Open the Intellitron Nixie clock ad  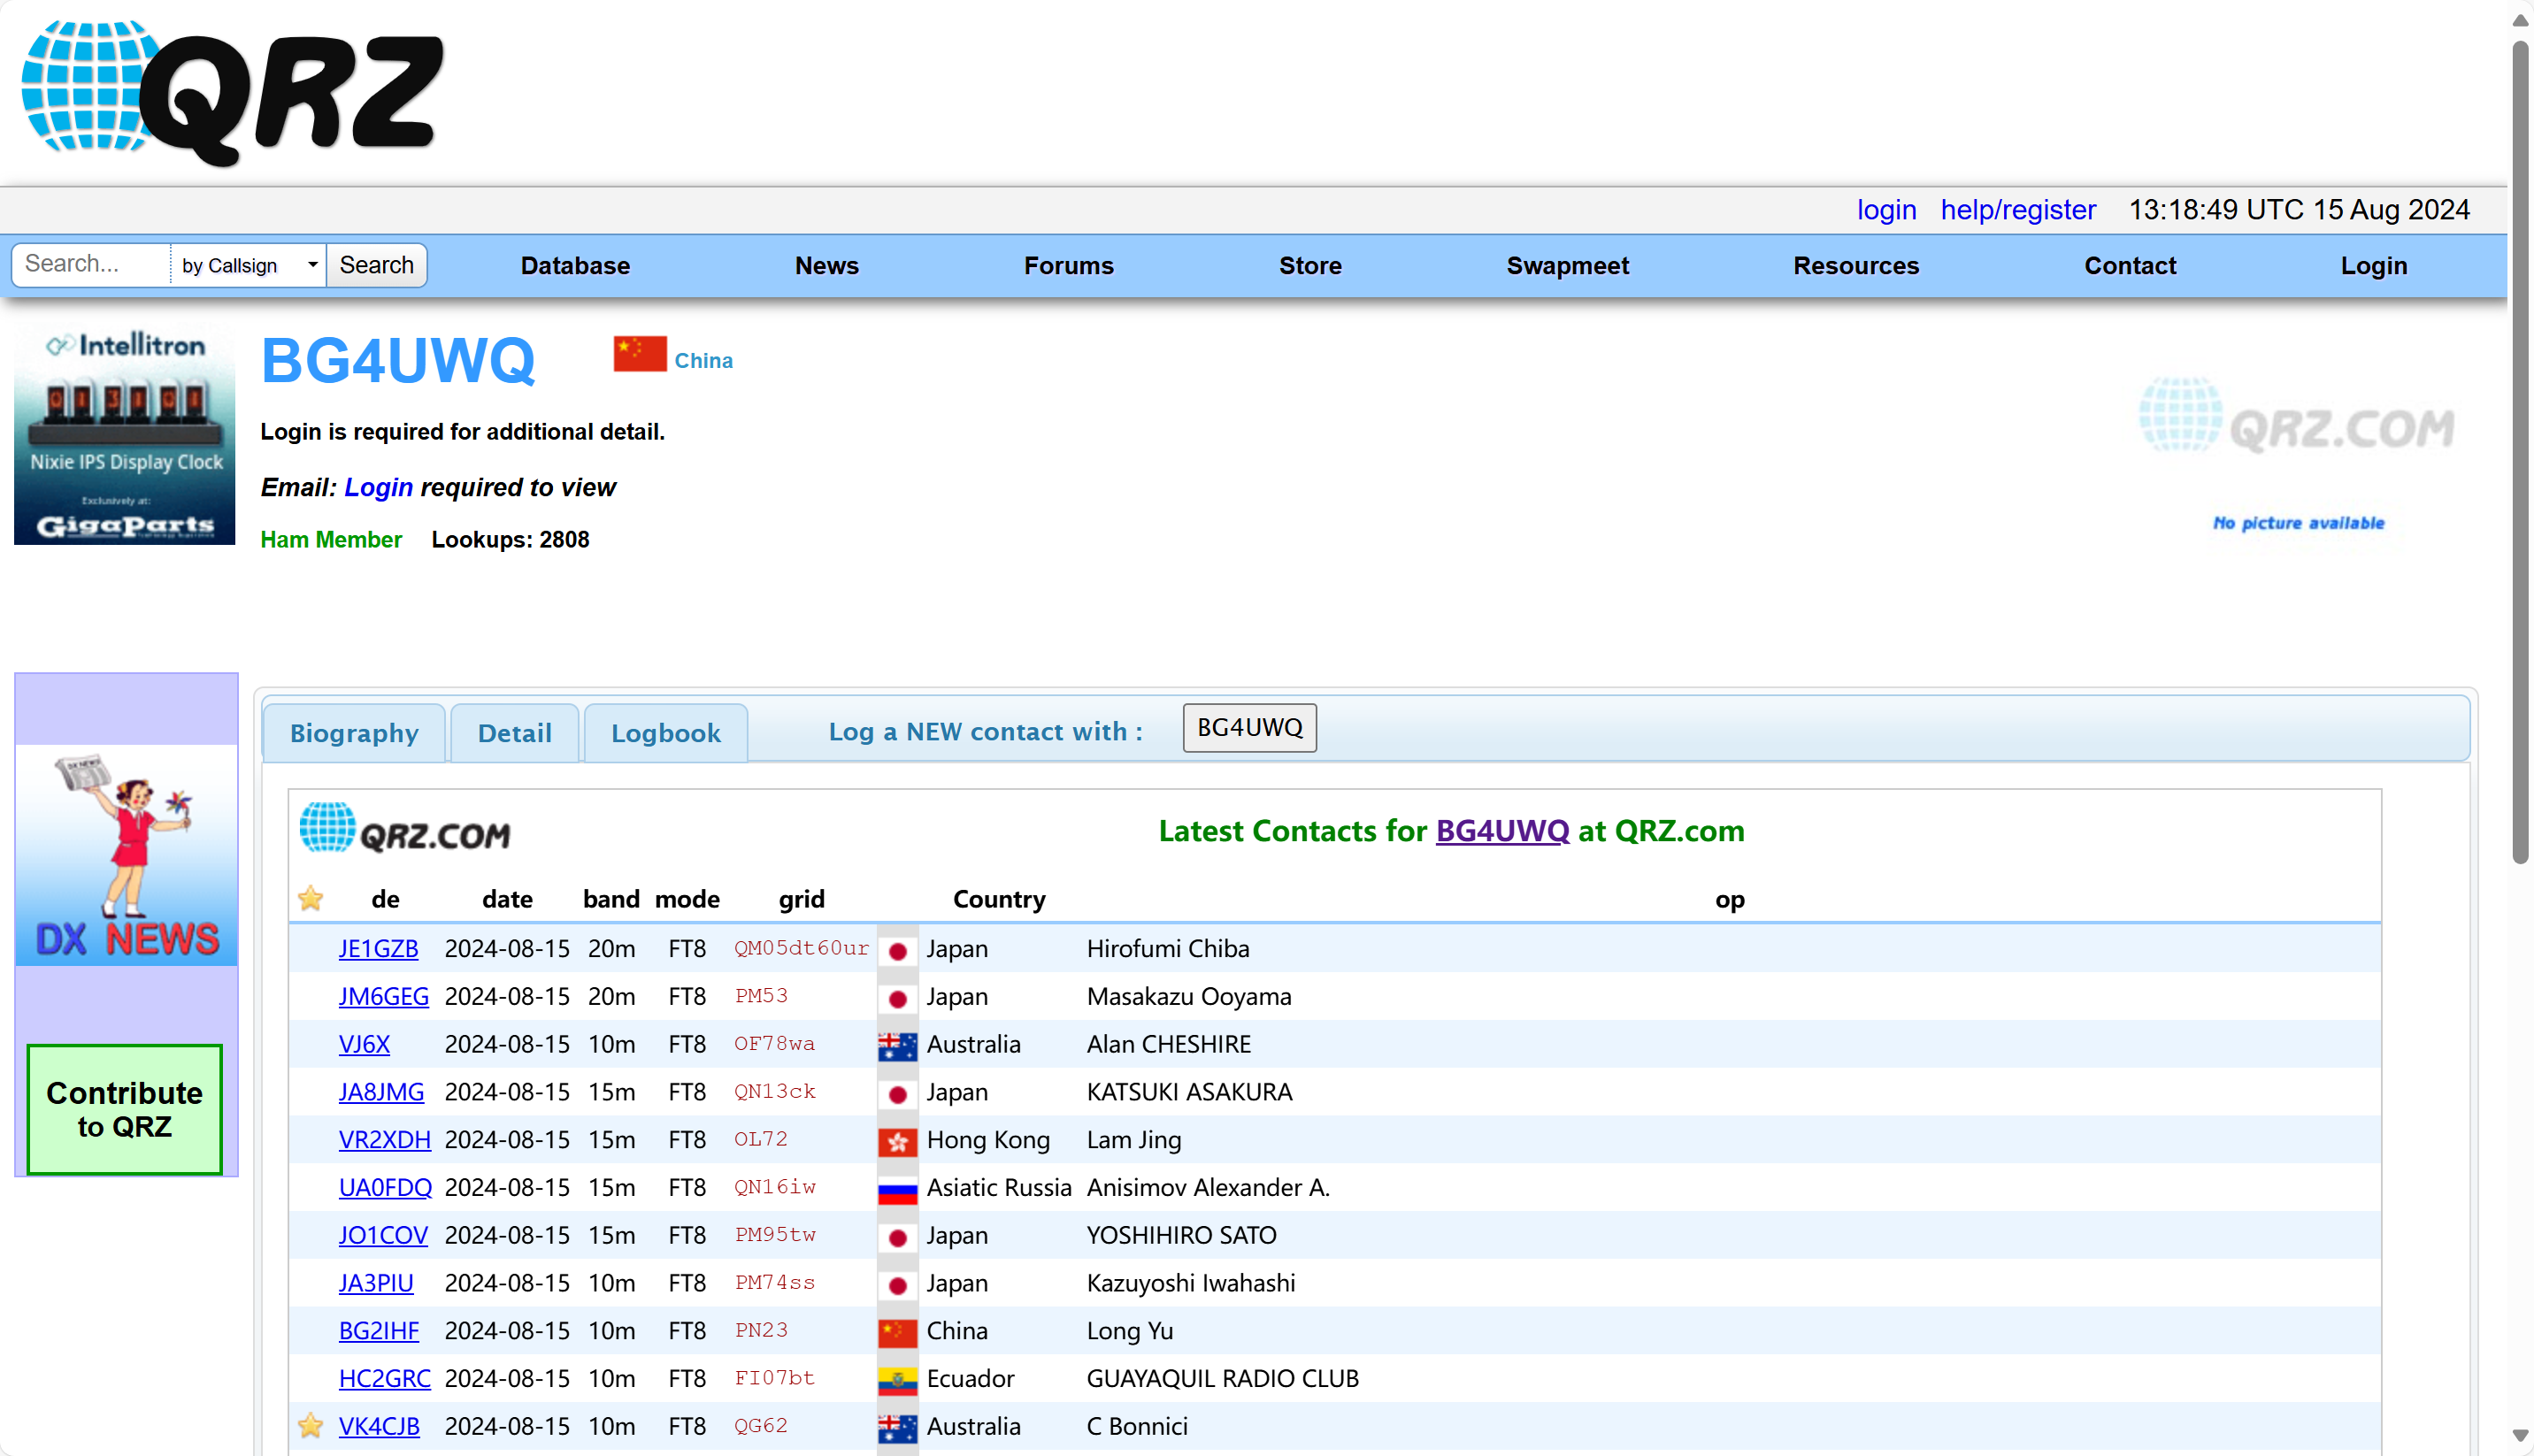(125, 434)
